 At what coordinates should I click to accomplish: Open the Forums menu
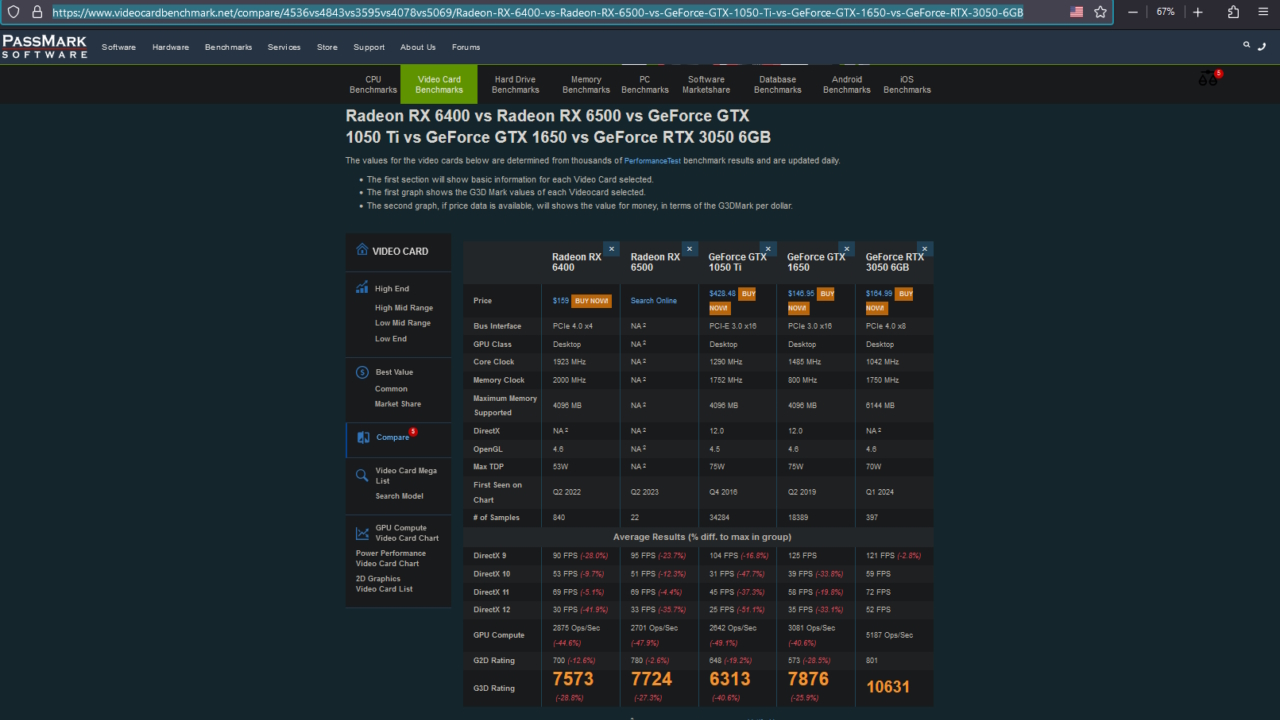466,47
